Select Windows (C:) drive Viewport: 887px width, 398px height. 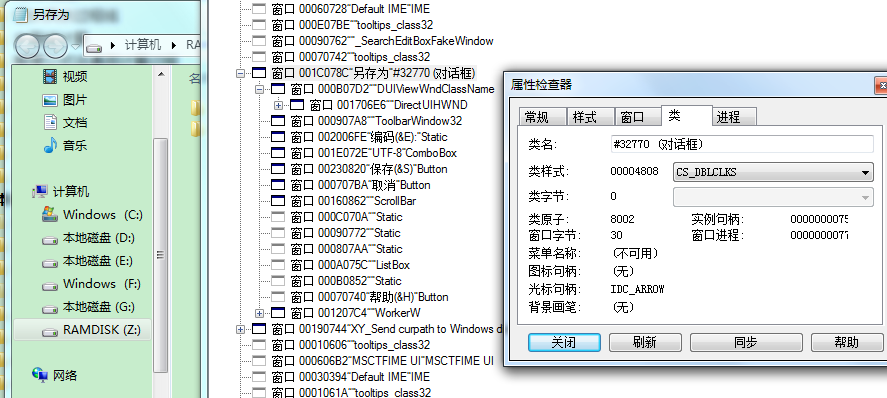[92, 215]
